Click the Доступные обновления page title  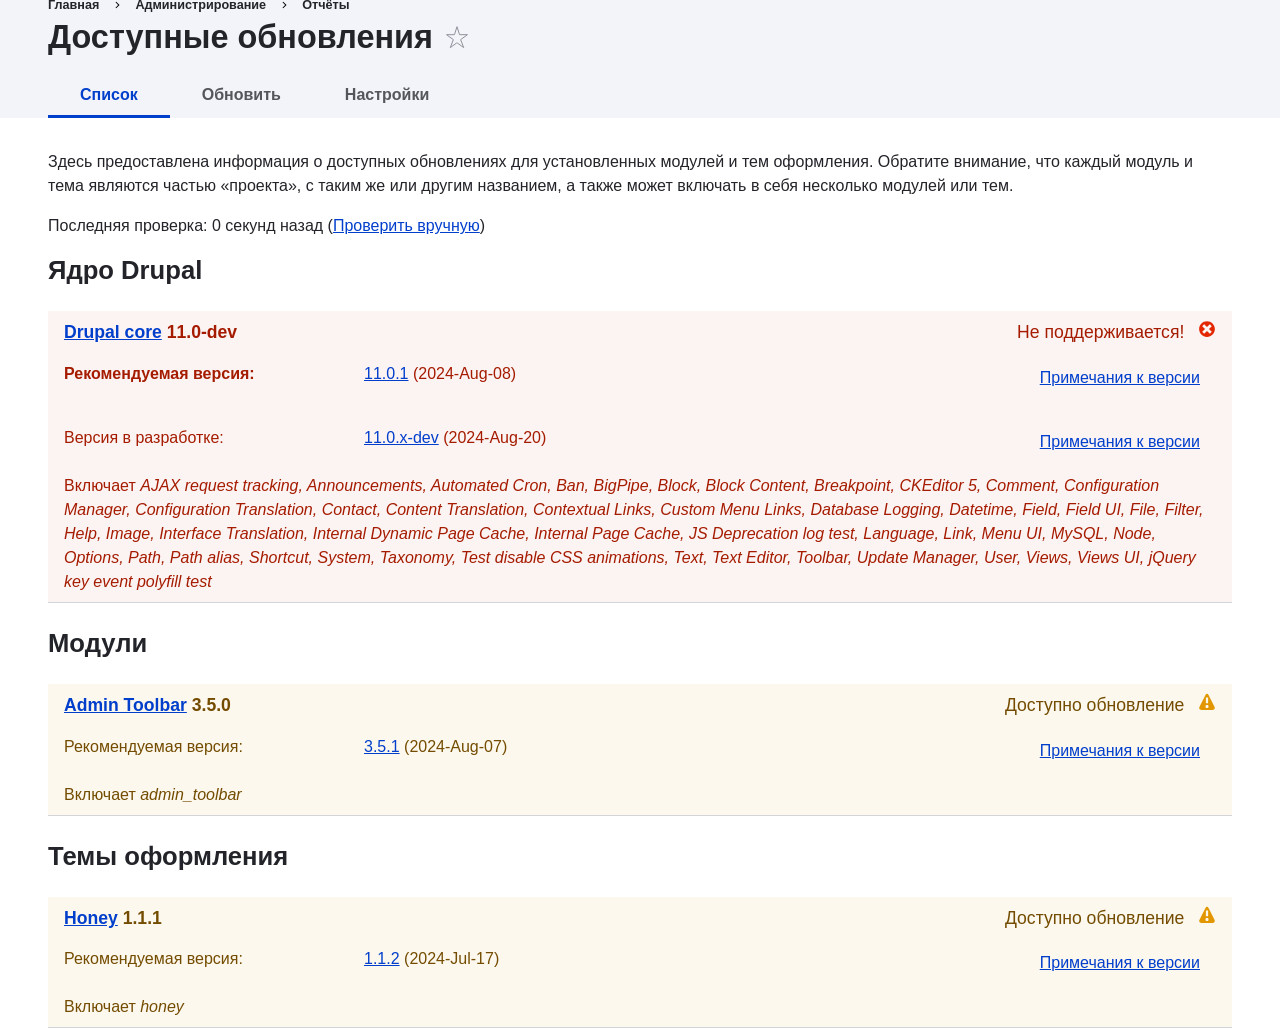[x=240, y=37]
